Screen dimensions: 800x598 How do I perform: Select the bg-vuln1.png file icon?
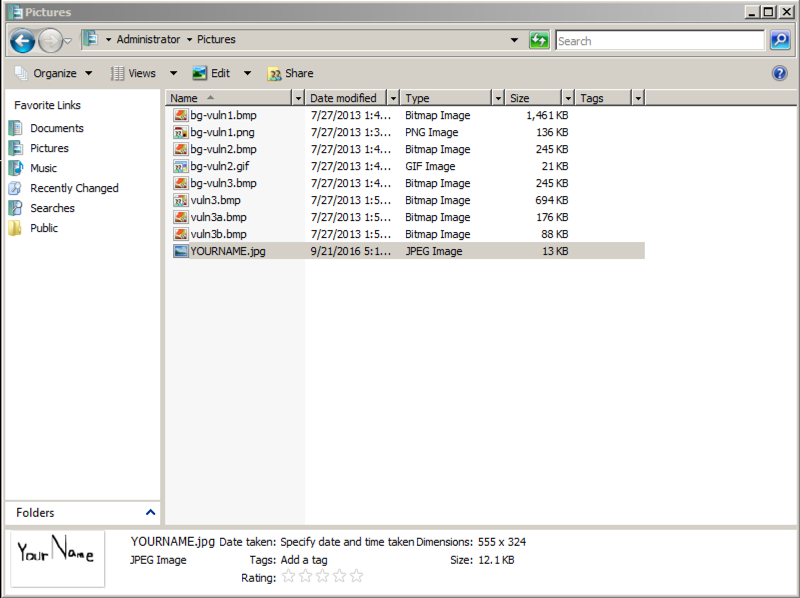(181, 132)
